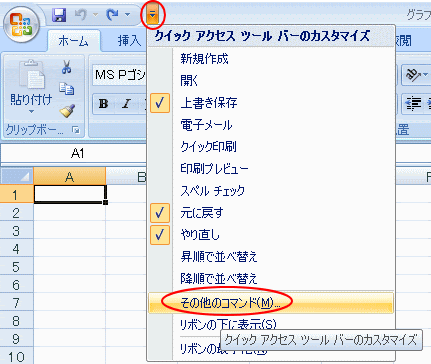
Task: Click the Select All corner button
Action: click(17, 176)
